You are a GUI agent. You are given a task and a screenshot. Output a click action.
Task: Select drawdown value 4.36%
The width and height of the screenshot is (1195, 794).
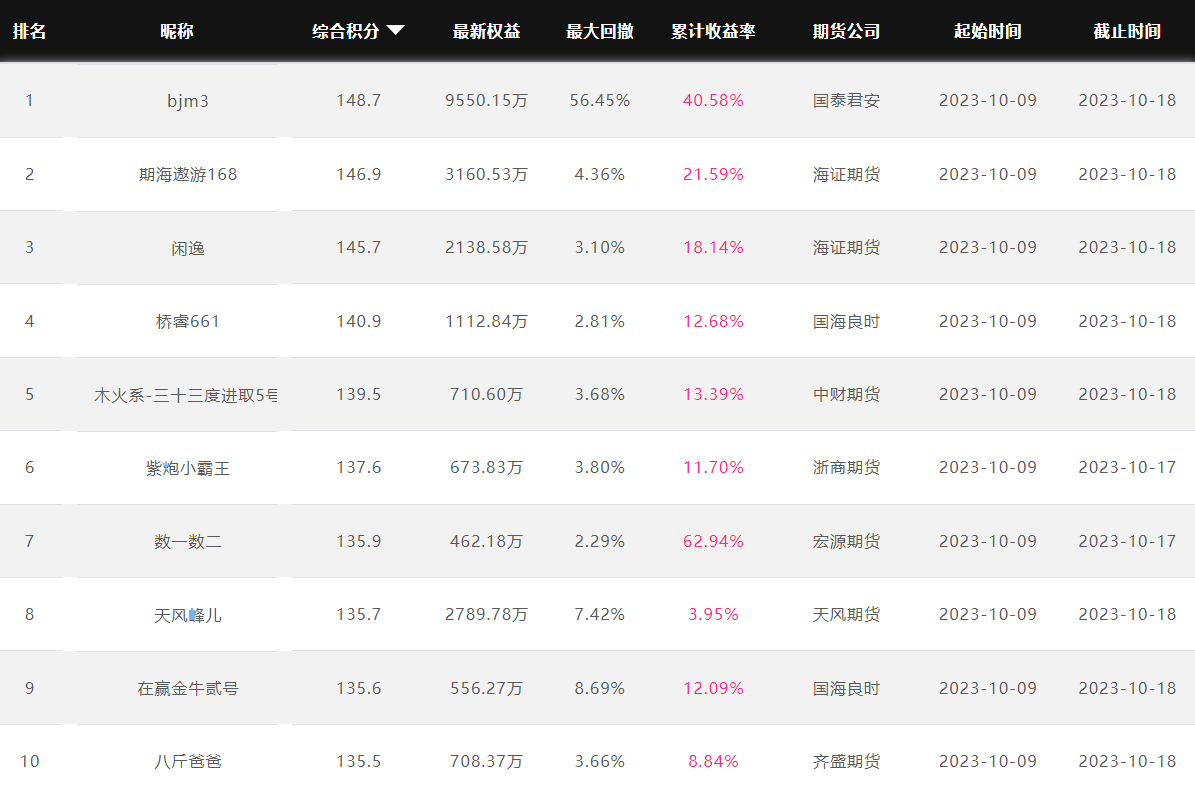click(x=600, y=174)
